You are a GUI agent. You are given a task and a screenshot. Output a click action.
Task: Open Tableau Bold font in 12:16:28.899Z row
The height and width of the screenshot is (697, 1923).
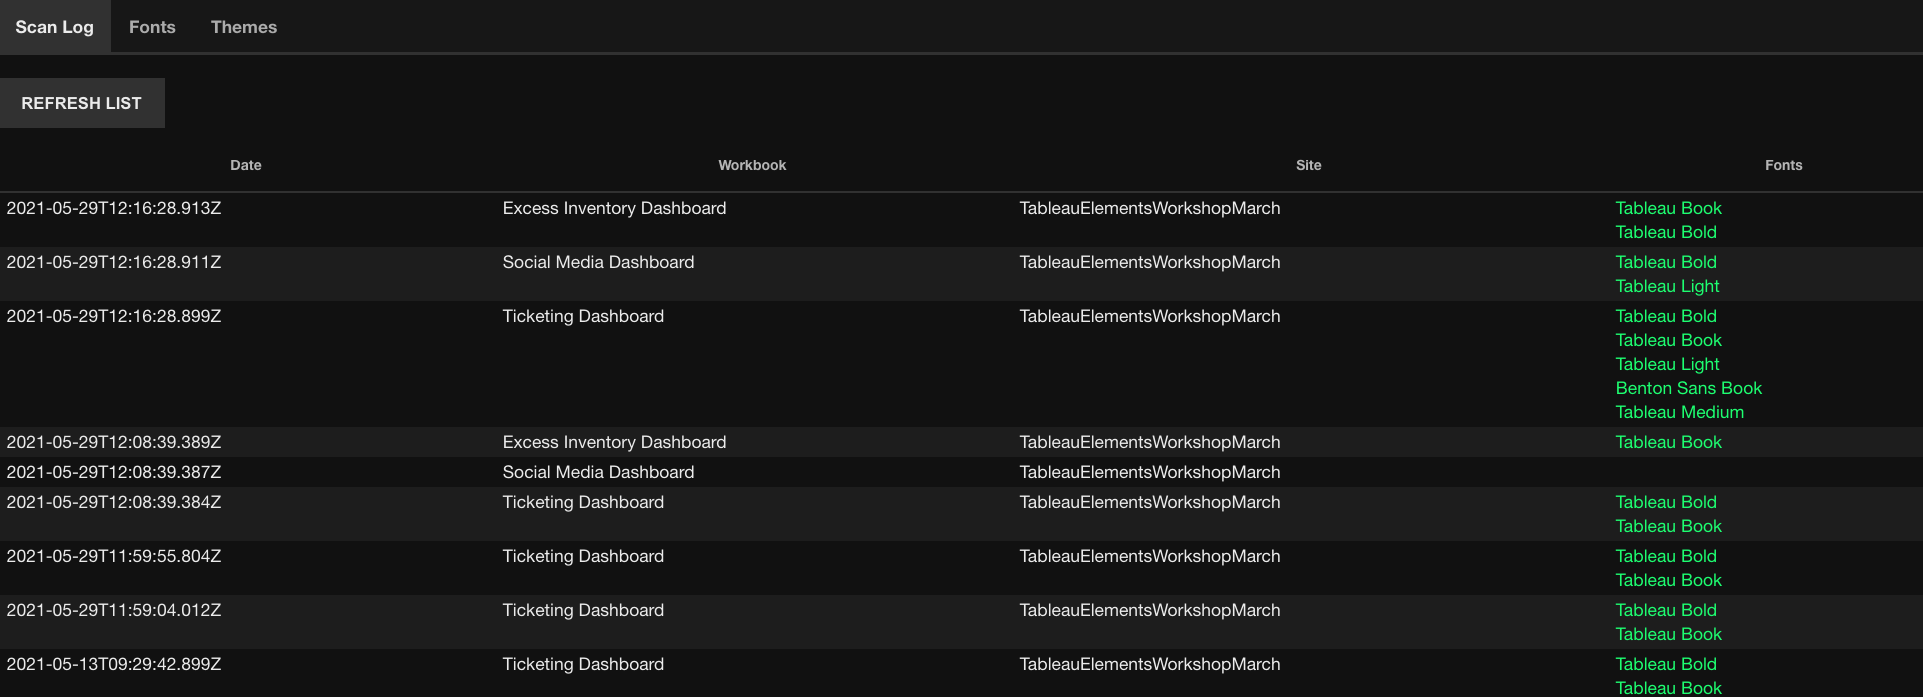point(1666,316)
